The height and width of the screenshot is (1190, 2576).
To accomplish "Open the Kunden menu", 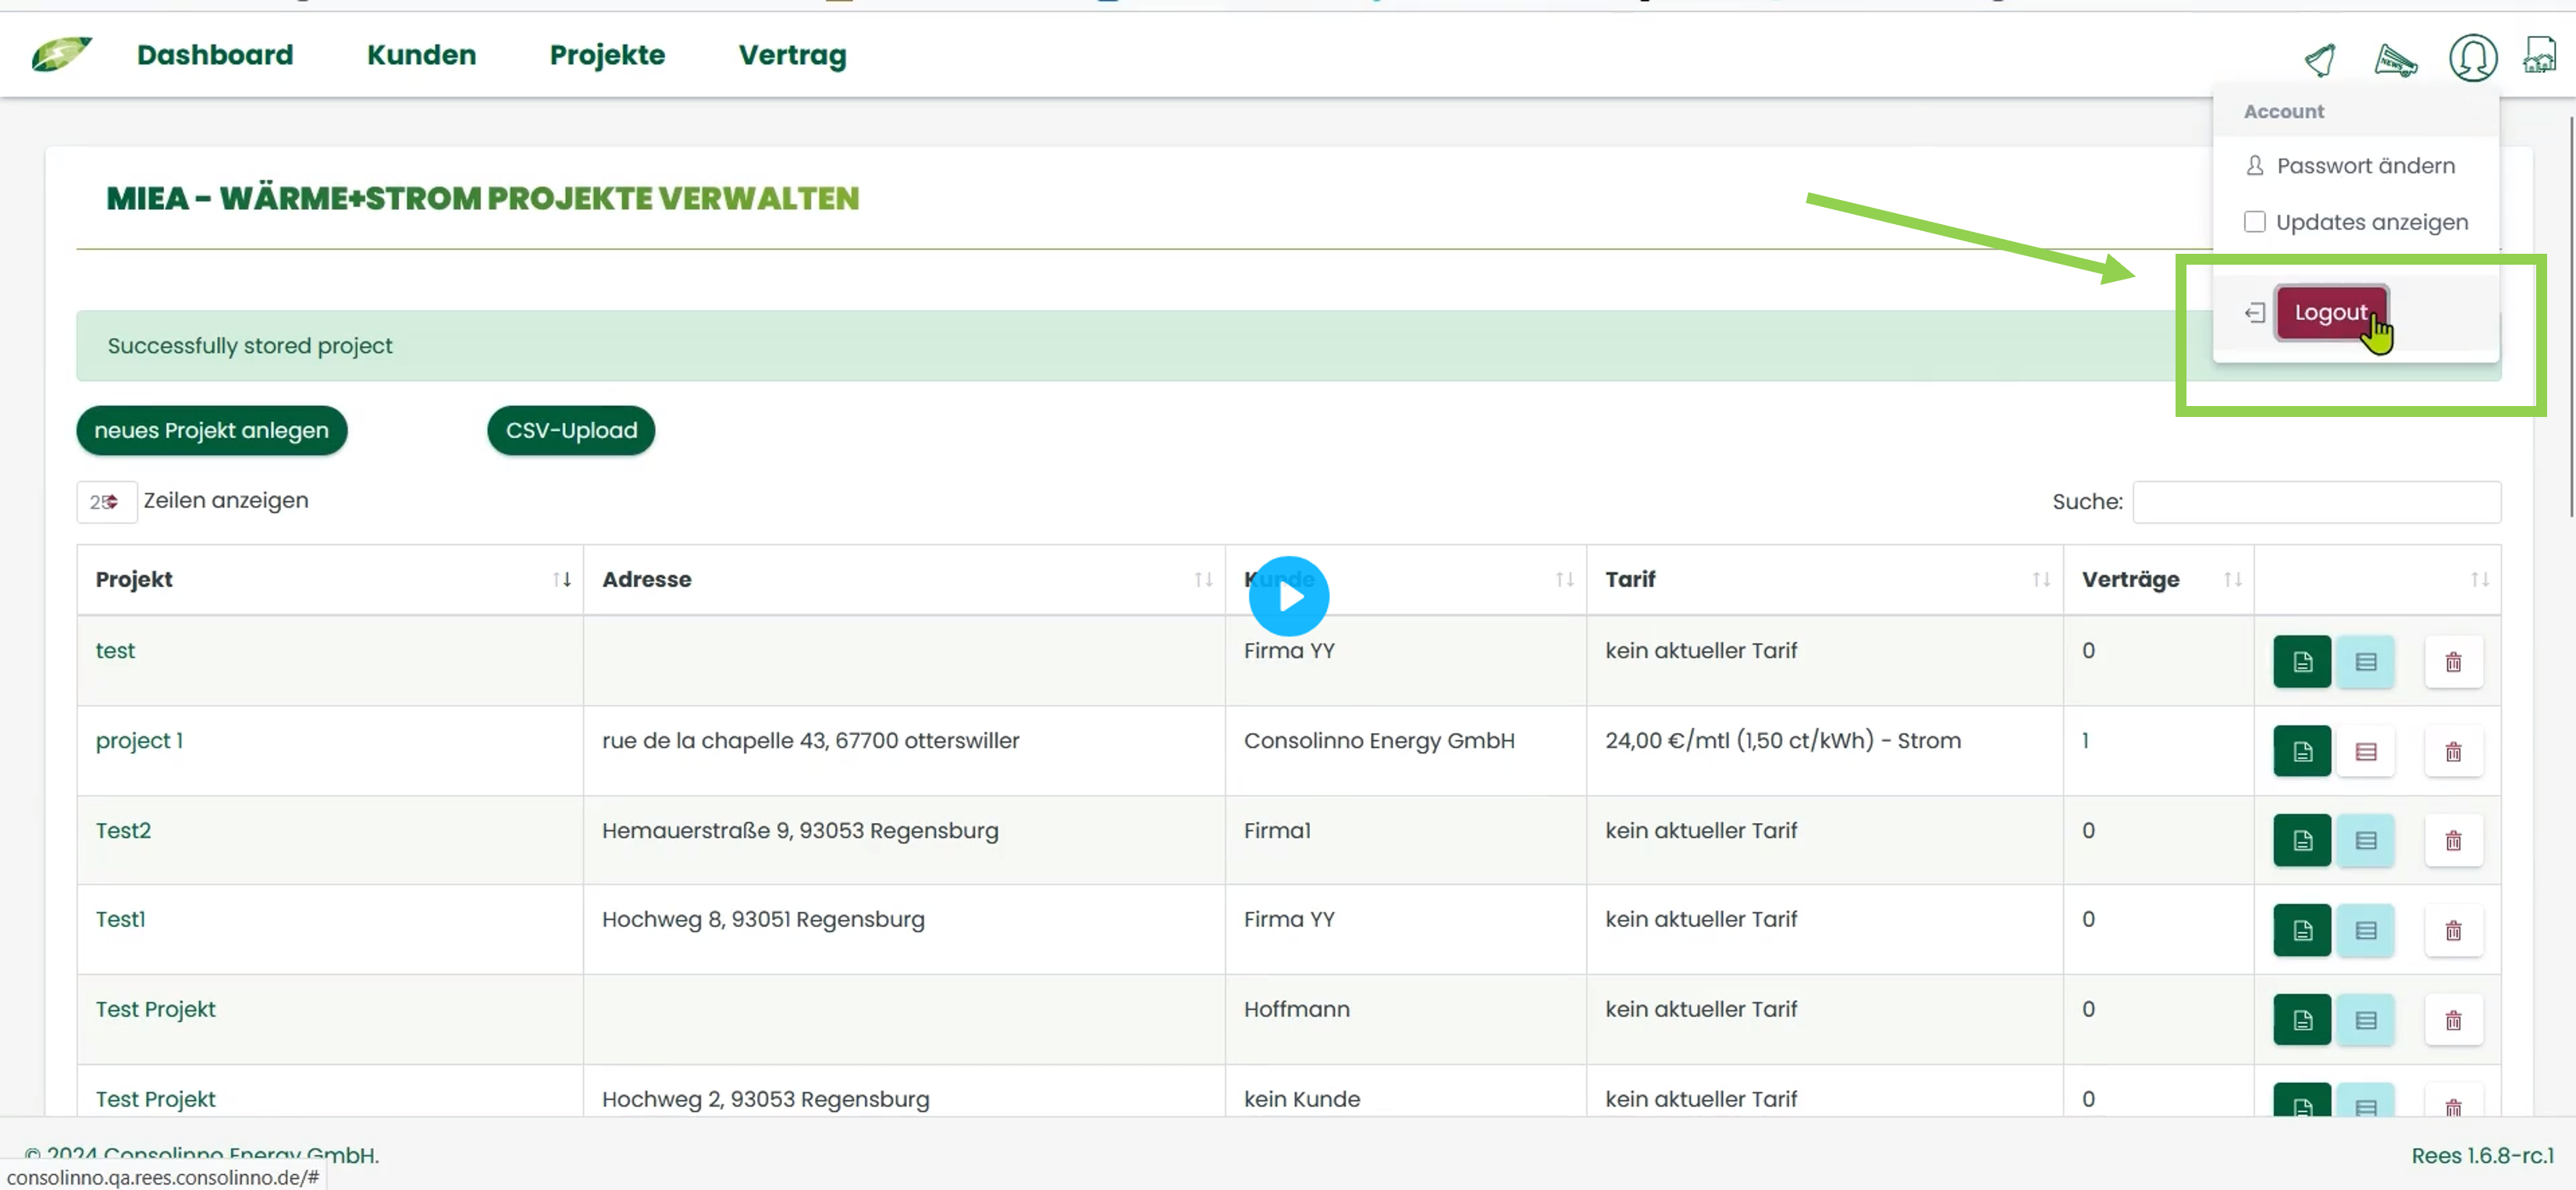I will (x=421, y=55).
